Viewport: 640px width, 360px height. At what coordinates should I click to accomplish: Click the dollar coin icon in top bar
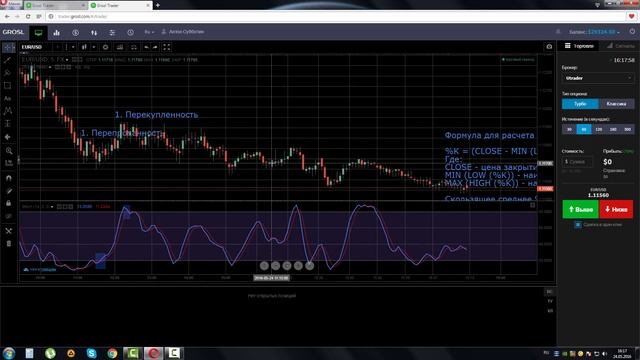pos(75,33)
